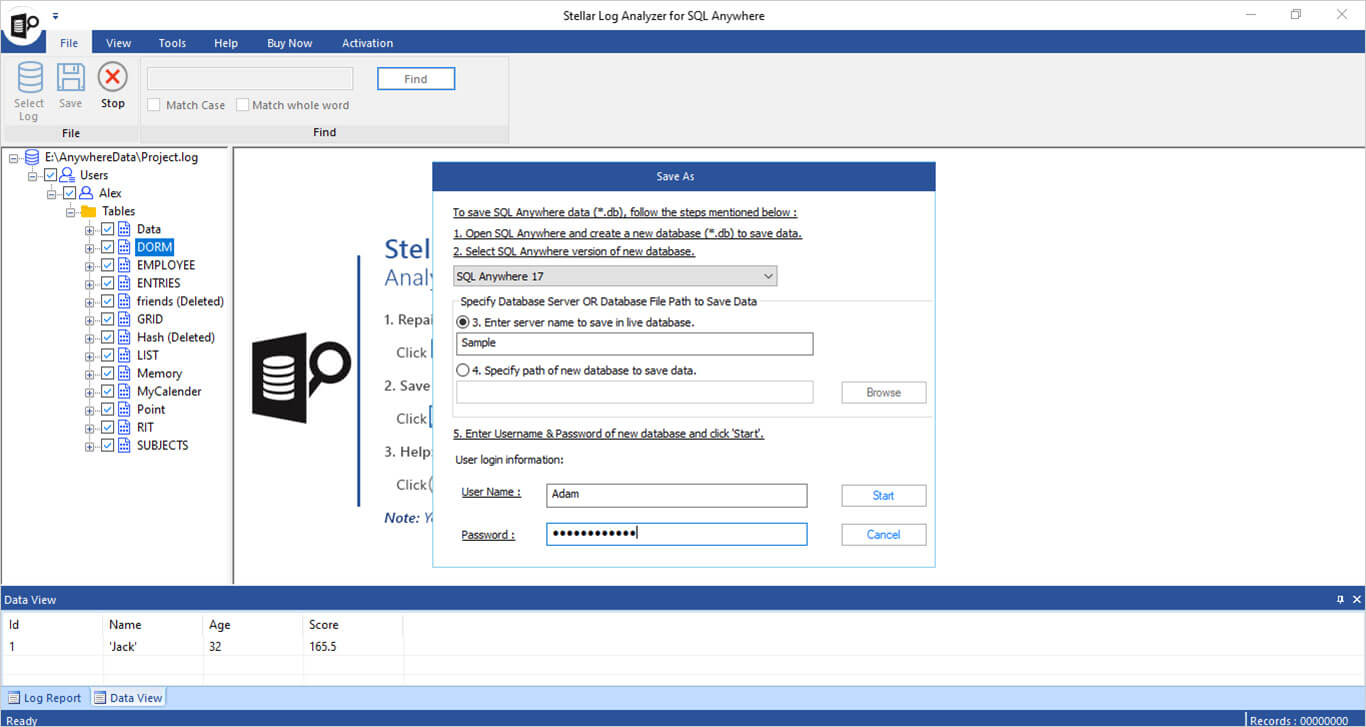Viewport: 1366px width, 727px height.
Task: Open the Activation tab
Action: point(368,43)
